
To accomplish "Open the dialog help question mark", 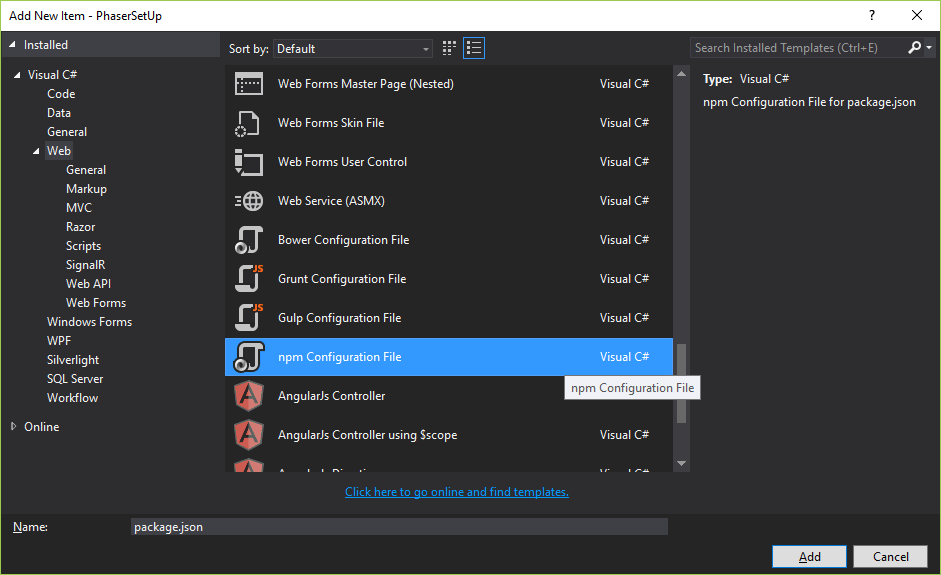I will click(x=872, y=16).
